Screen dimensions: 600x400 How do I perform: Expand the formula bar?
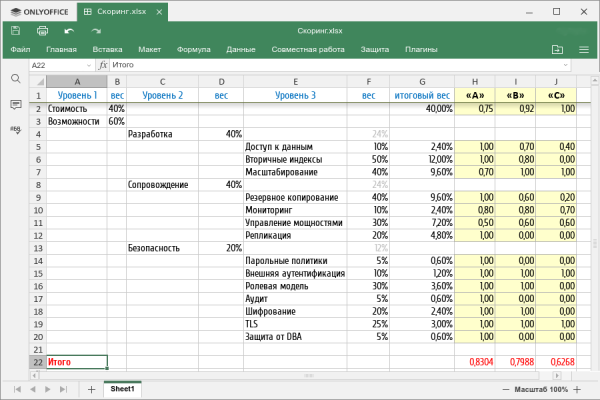(x=565, y=65)
